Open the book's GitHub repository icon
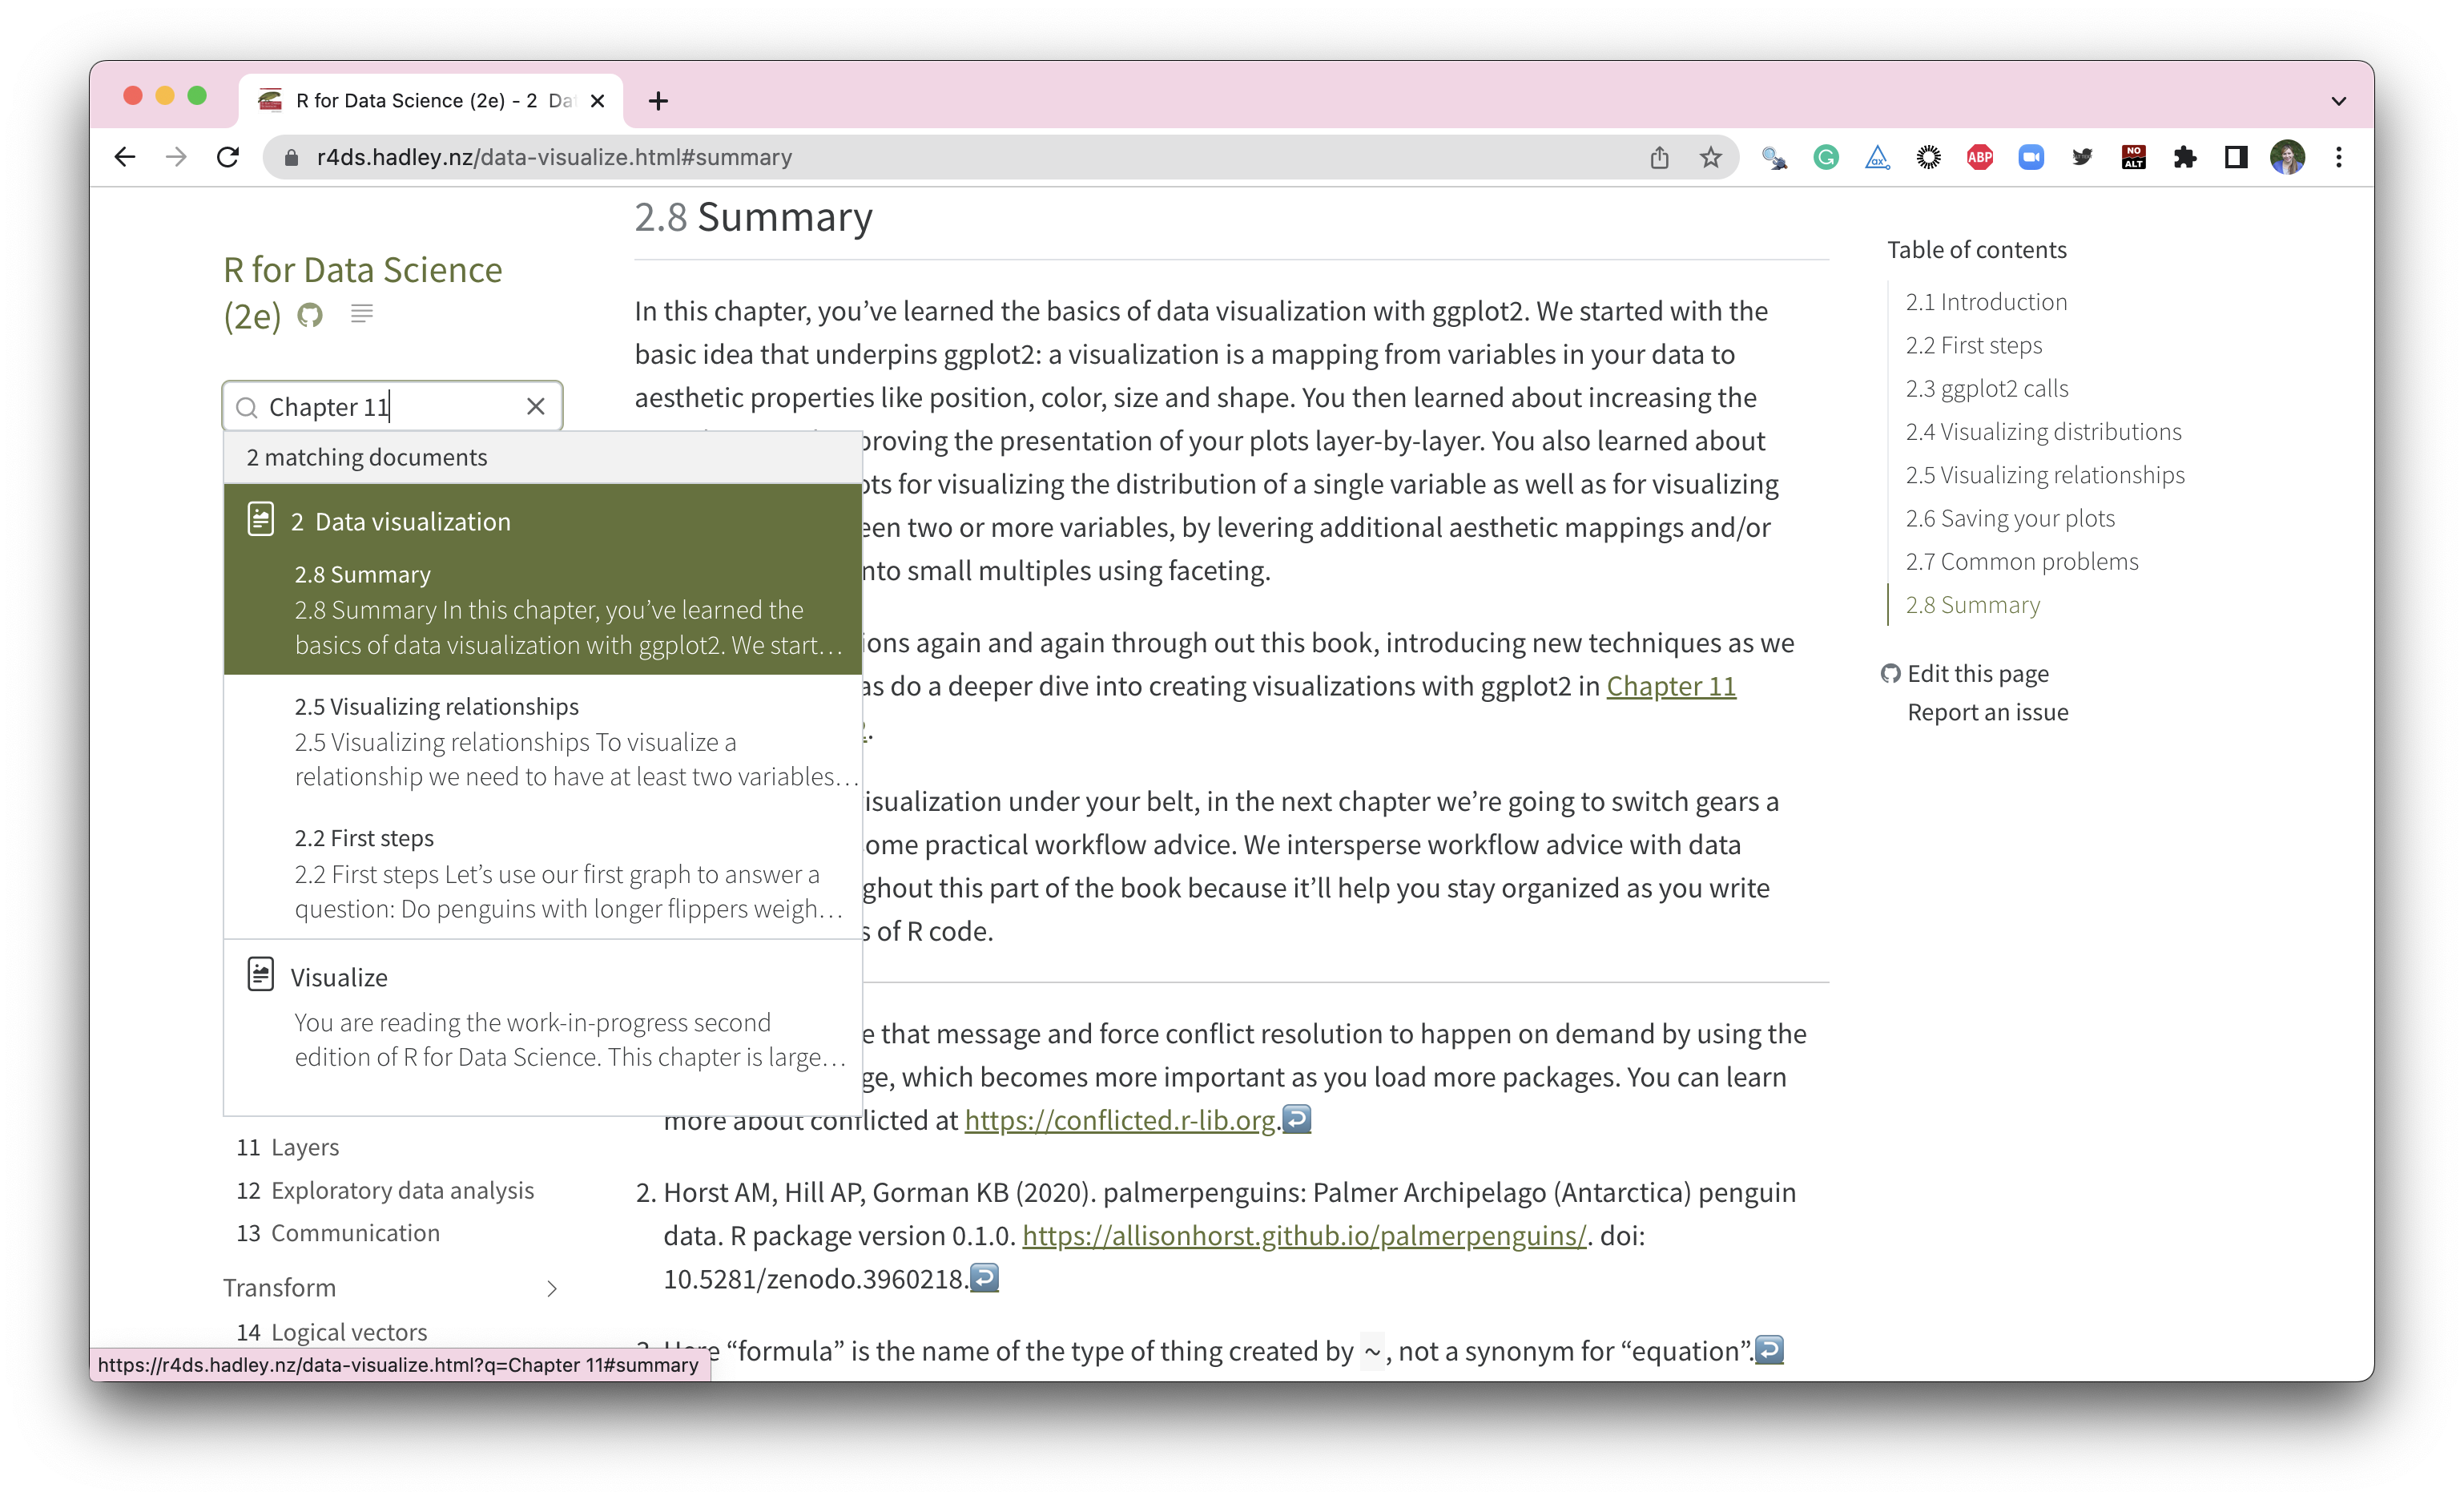 pos(311,316)
